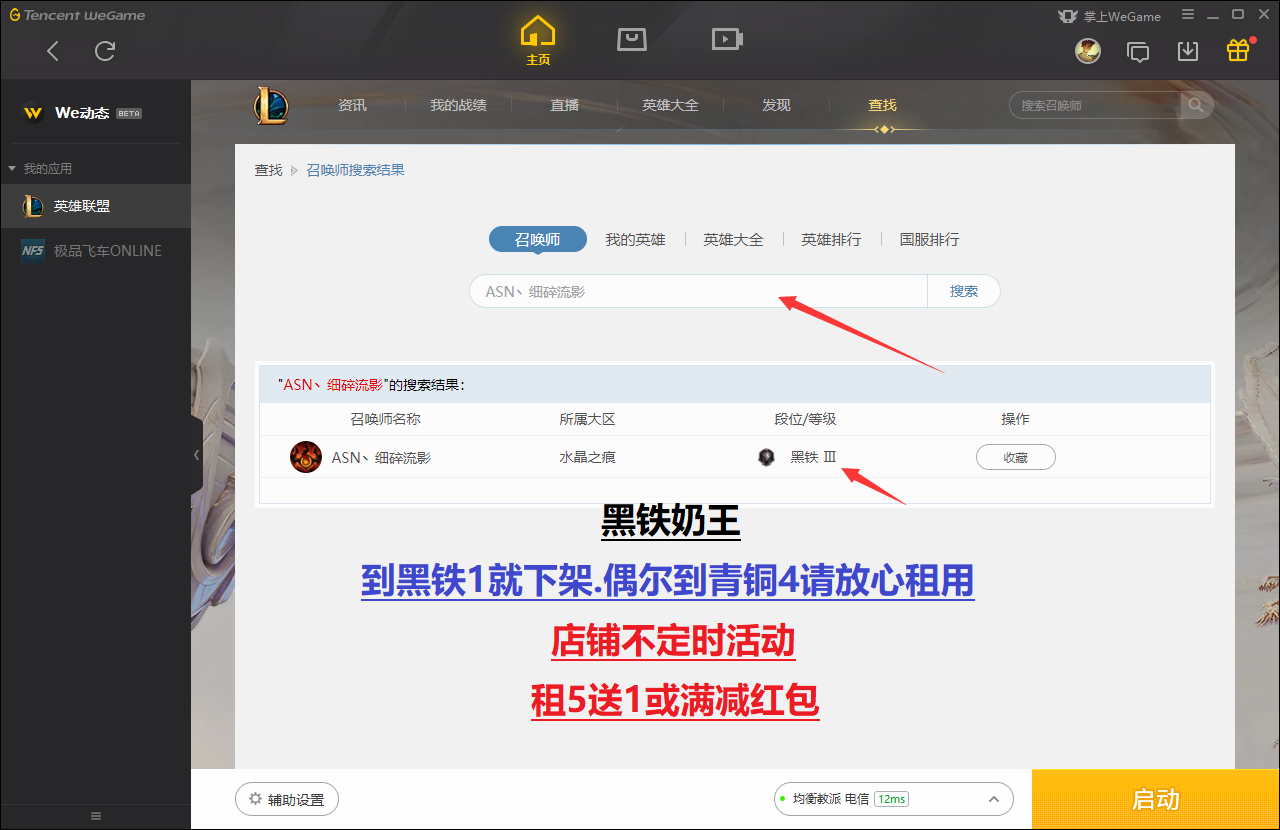Viewport: 1280px width, 830px height.
Task: Click the 查找 breadcrumb link
Action: (268, 170)
